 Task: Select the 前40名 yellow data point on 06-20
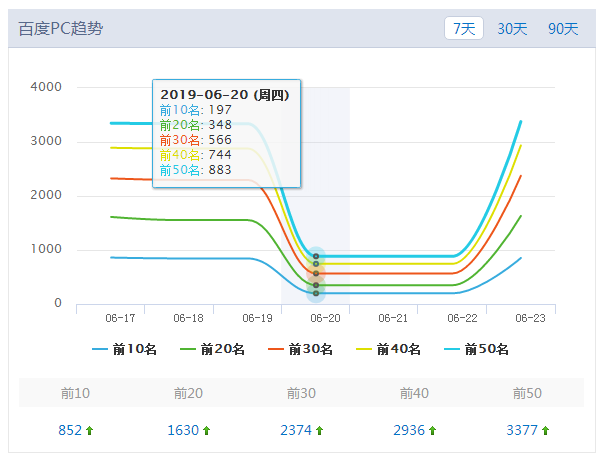(316, 264)
